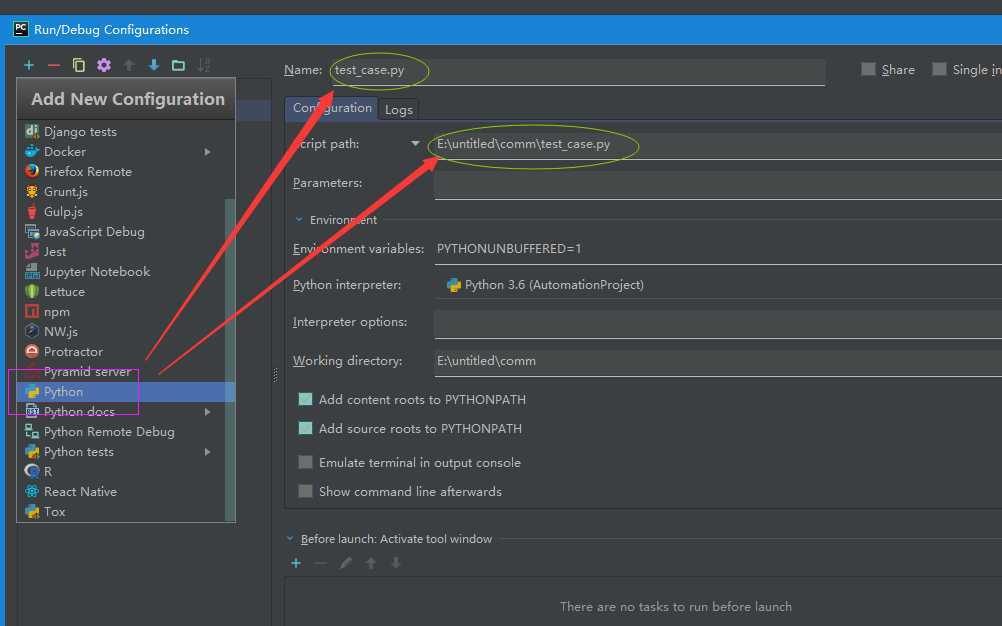Expand the Python tests submenu

click(x=207, y=452)
